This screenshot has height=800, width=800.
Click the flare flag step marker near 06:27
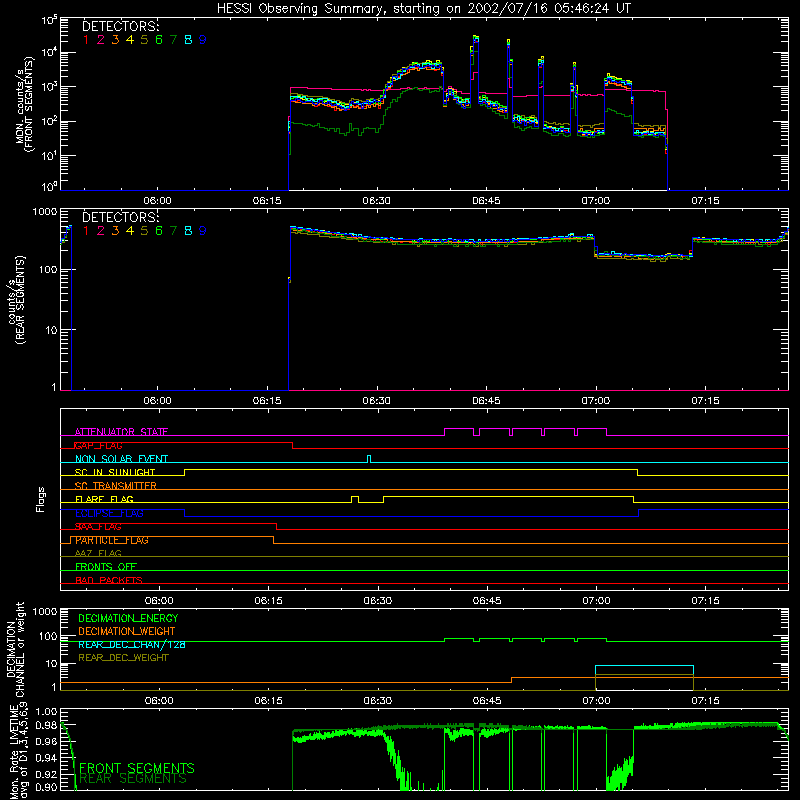click(x=355, y=499)
